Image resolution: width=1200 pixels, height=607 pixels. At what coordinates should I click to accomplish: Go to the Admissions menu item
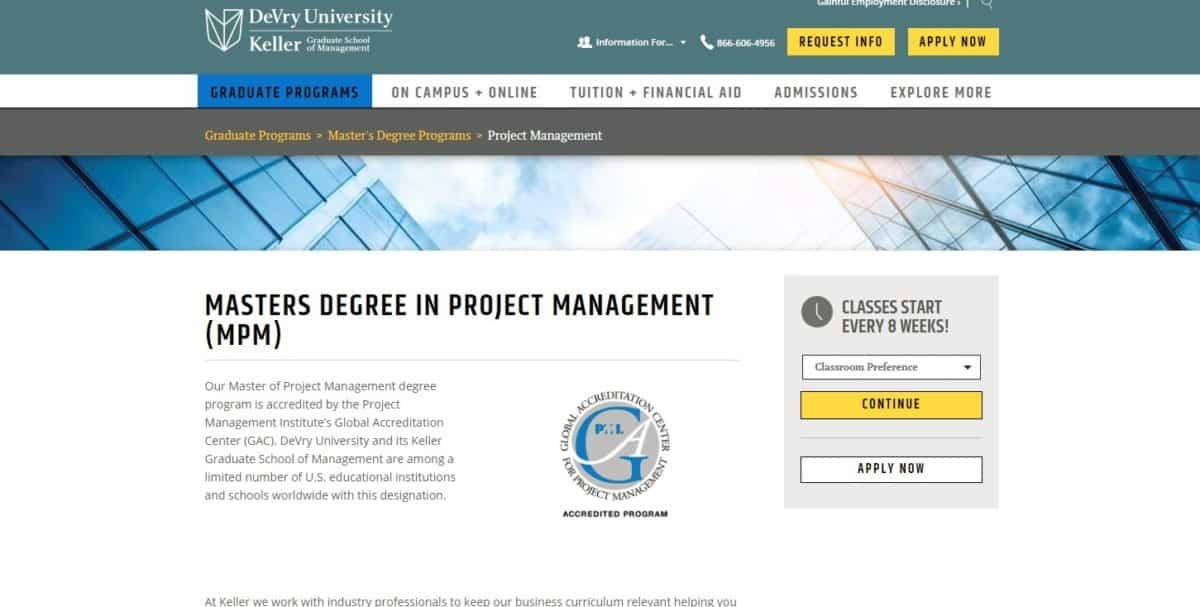point(815,92)
